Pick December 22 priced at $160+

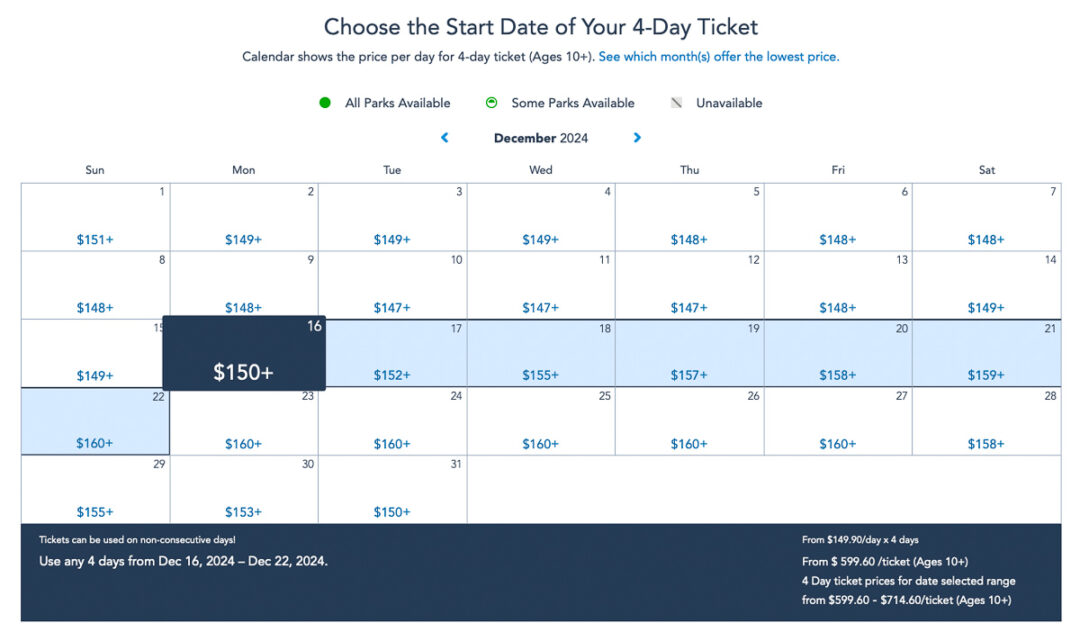click(94, 420)
